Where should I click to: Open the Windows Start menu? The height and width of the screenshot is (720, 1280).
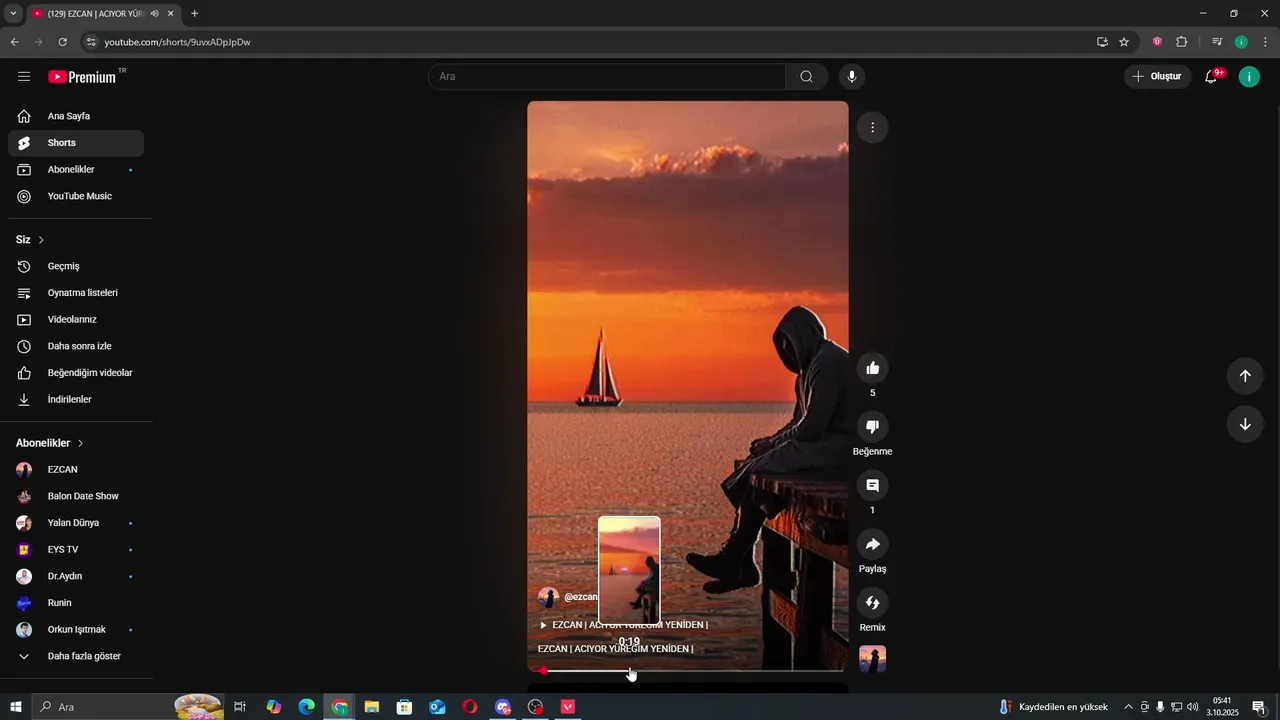click(16, 707)
